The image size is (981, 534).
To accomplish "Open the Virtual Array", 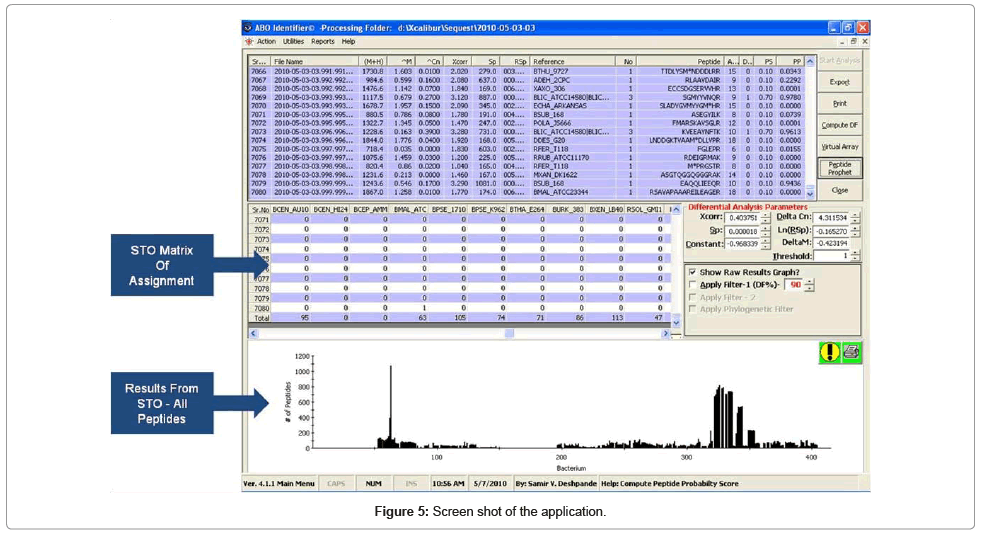I will point(840,147).
